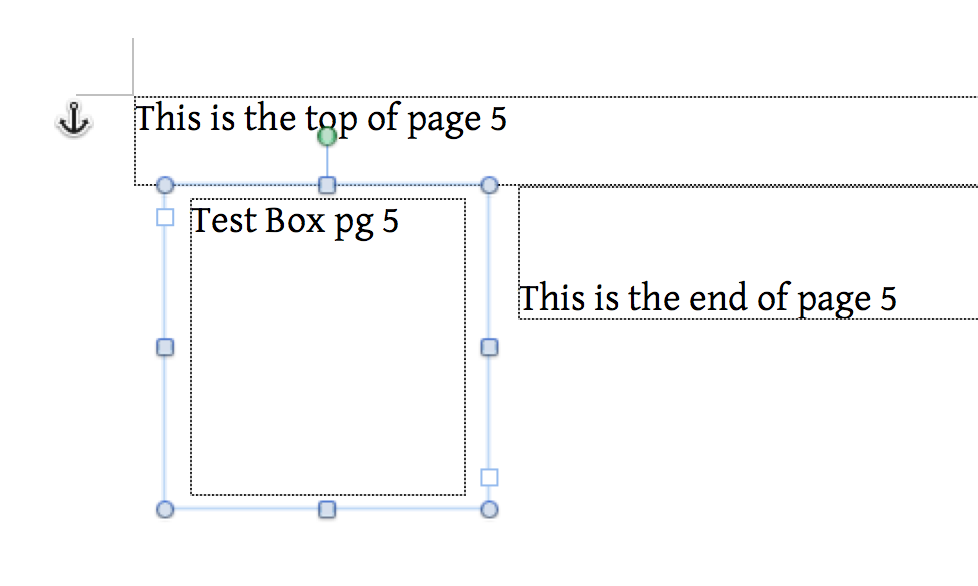The height and width of the screenshot is (586, 978).
Task: Place cursor in 'This is the top of page 5'
Action: [x=321, y=118]
